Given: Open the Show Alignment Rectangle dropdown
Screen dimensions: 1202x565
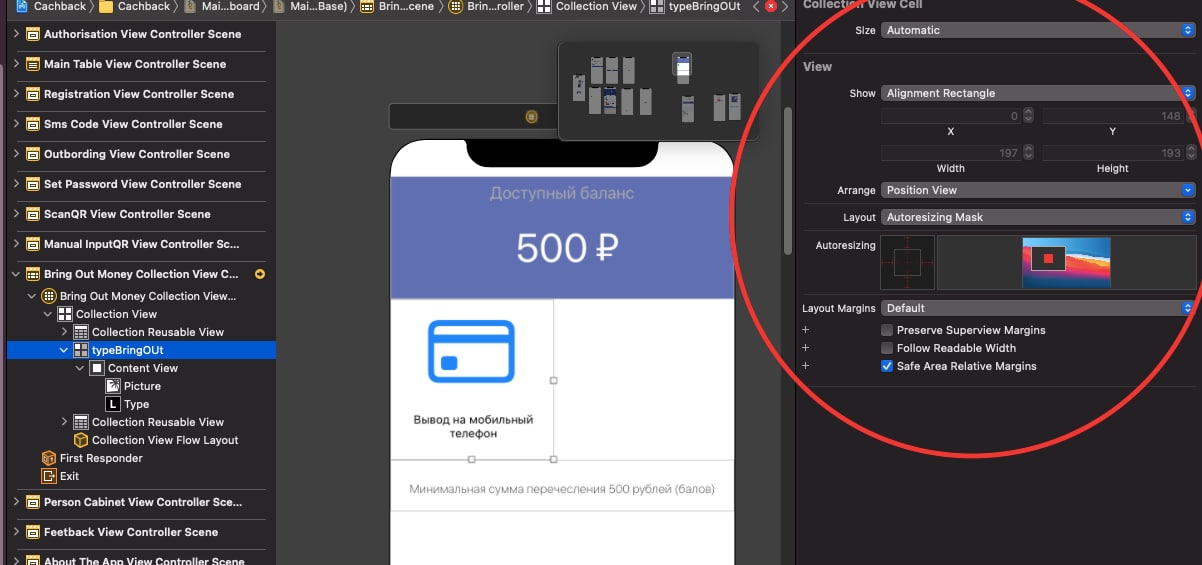Looking at the screenshot, I should [1038, 93].
